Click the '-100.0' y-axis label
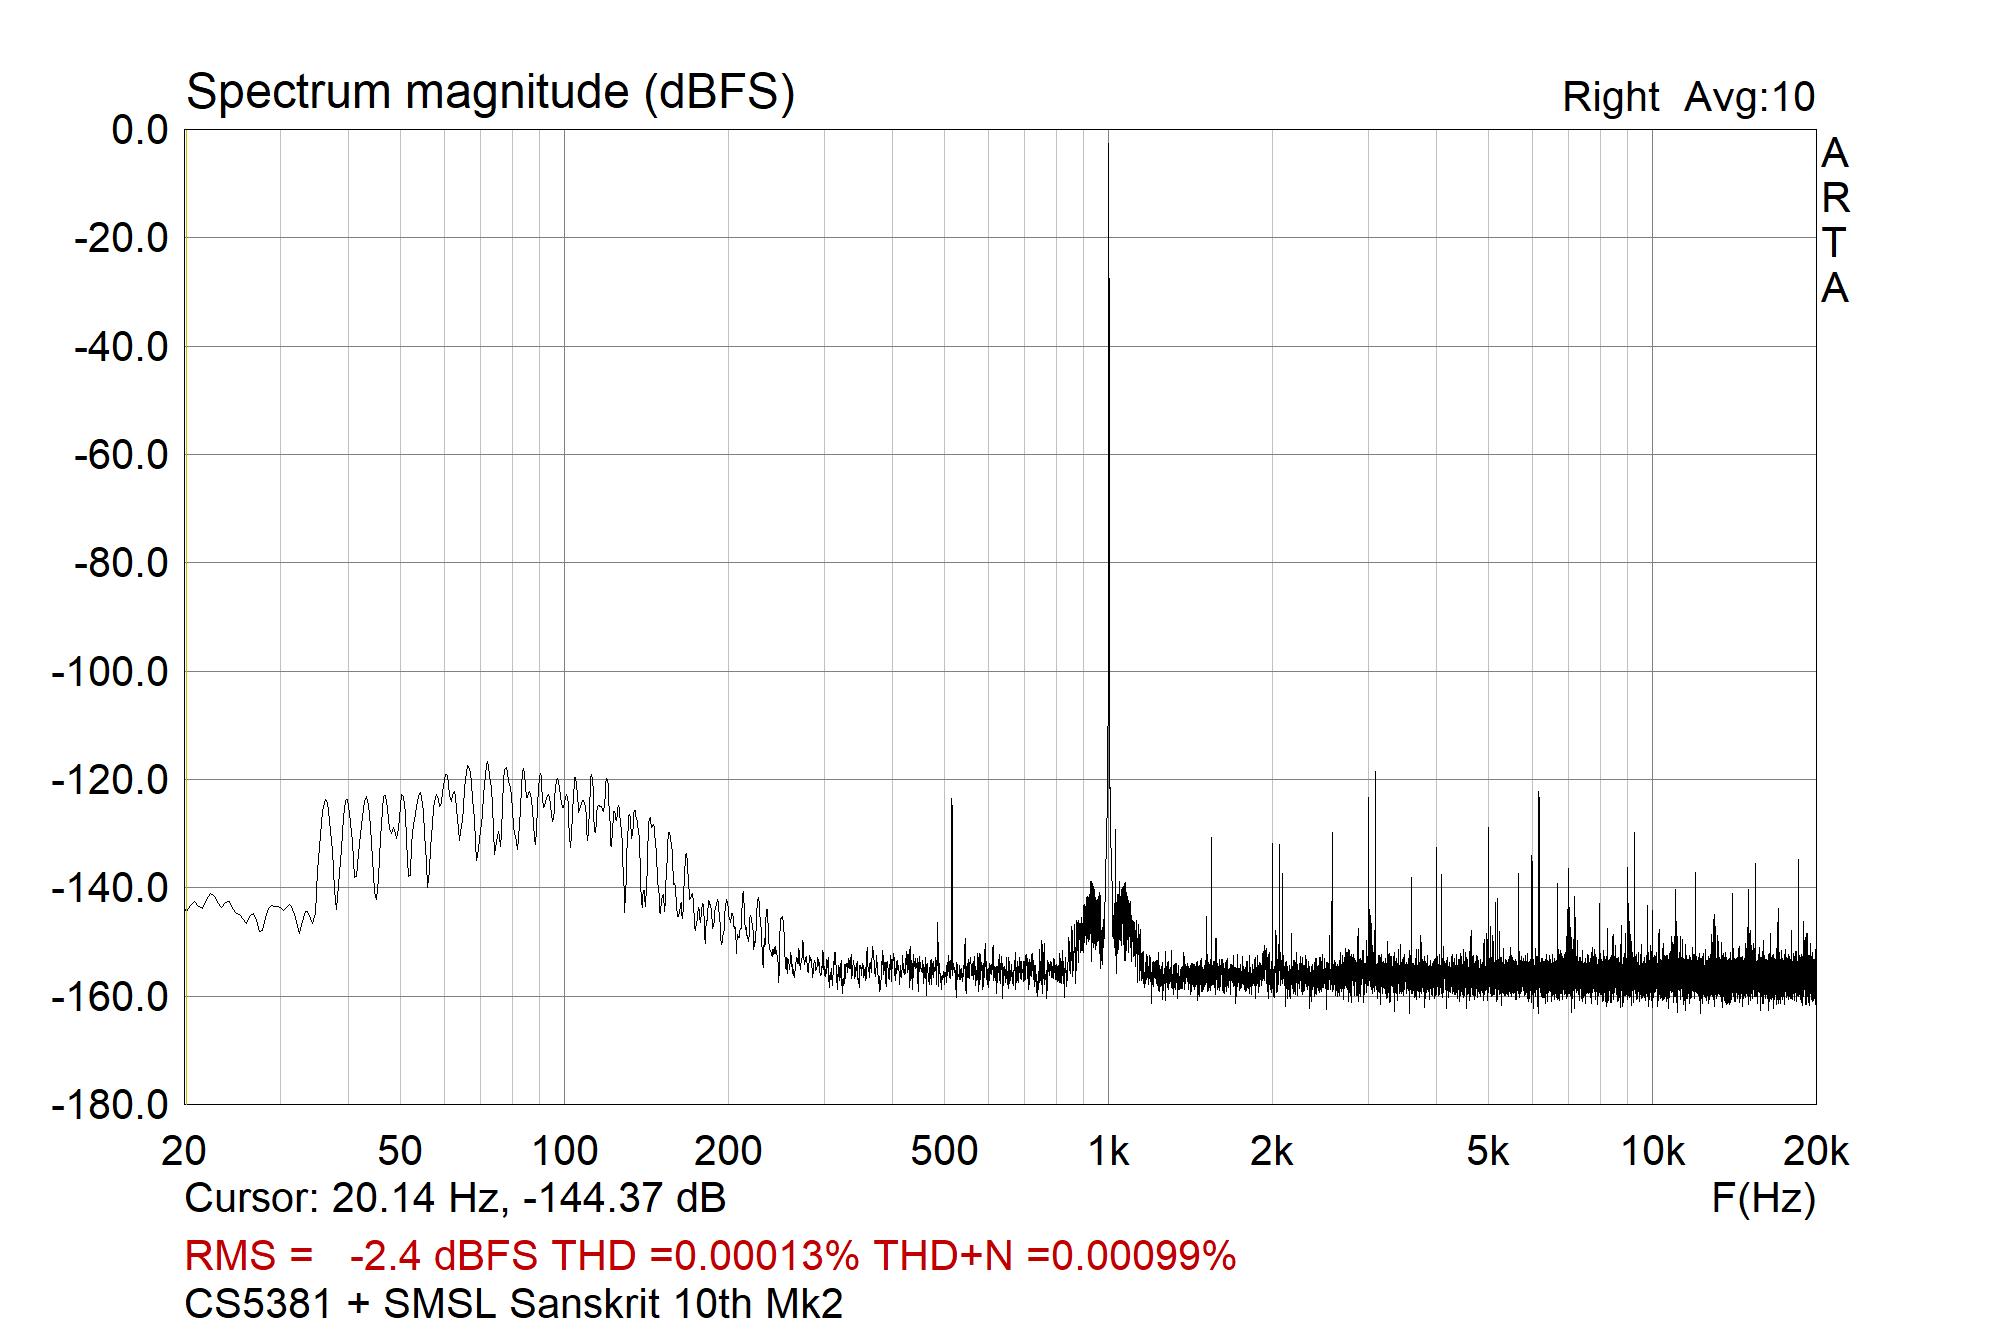Image resolution: width=2000 pixels, height=1331 pixels. [111, 672]
